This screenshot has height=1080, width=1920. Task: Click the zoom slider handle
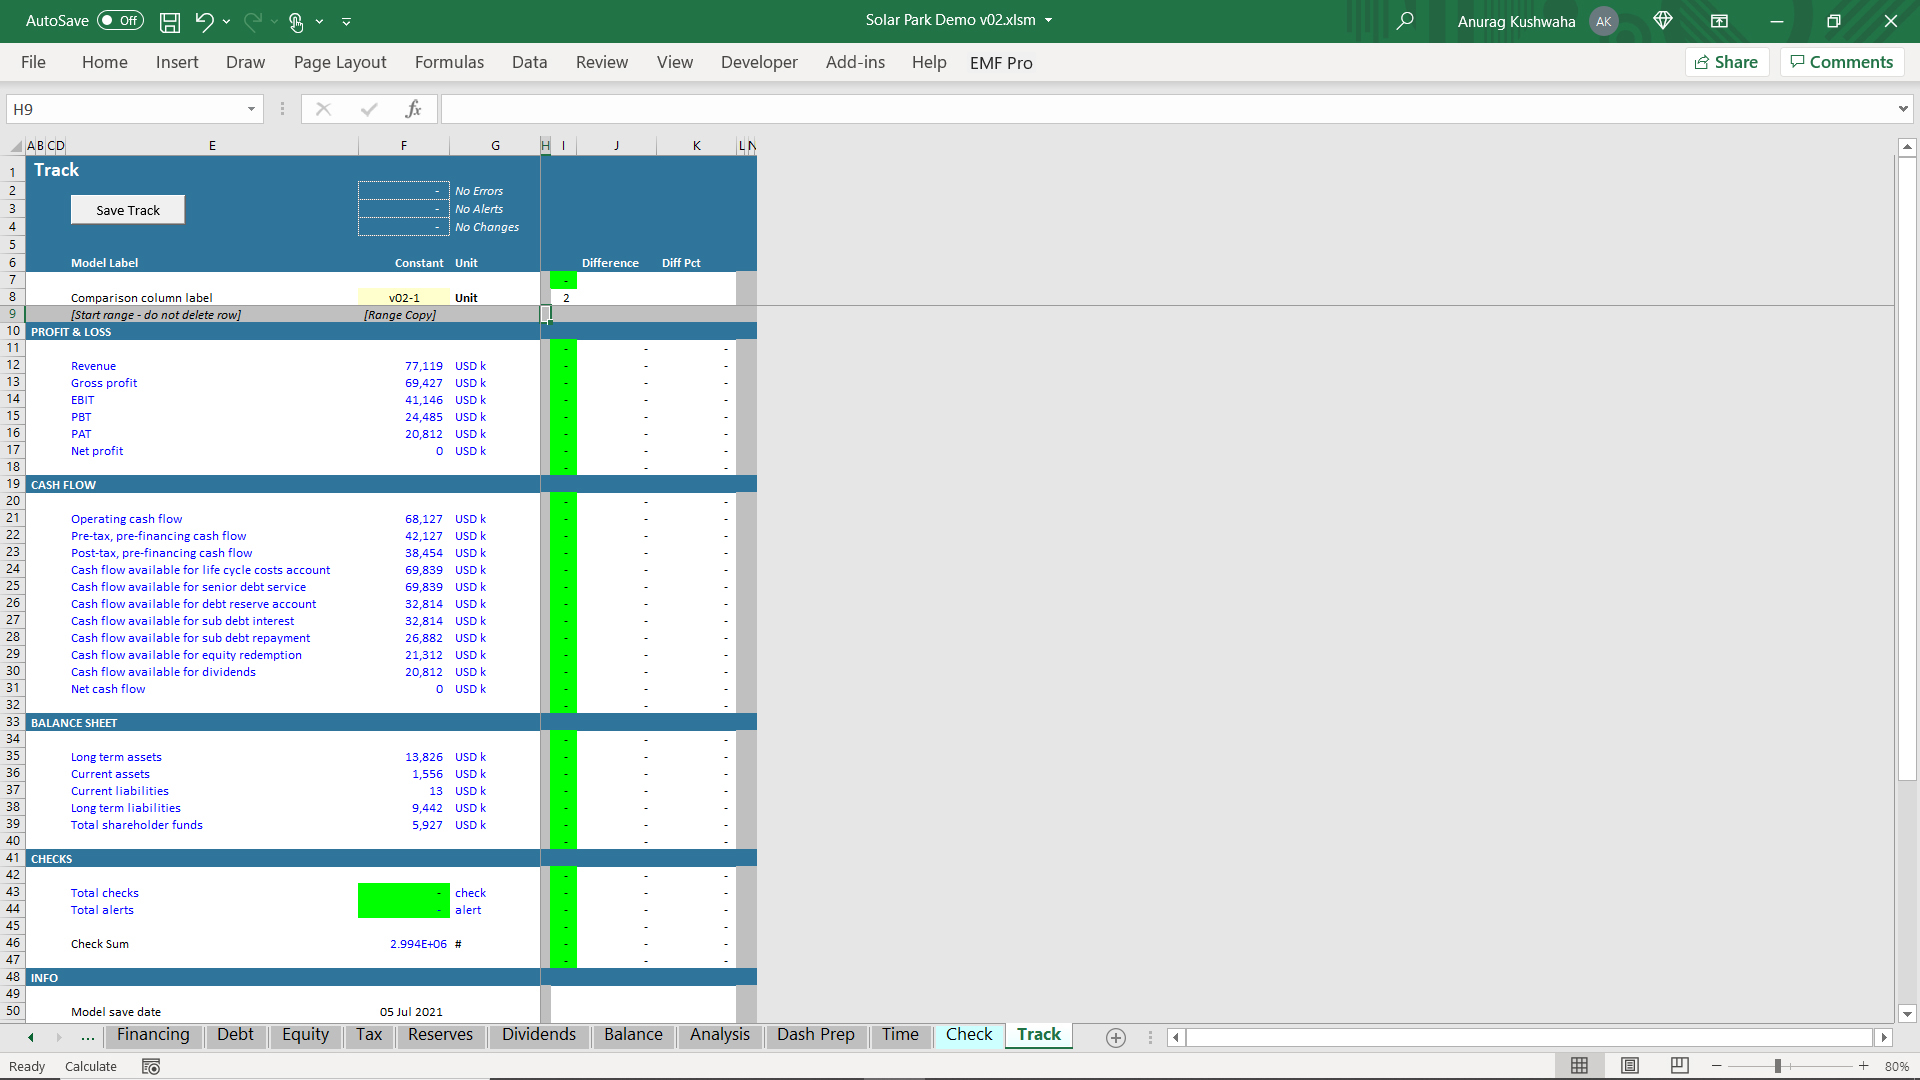coord(1778,1066)
